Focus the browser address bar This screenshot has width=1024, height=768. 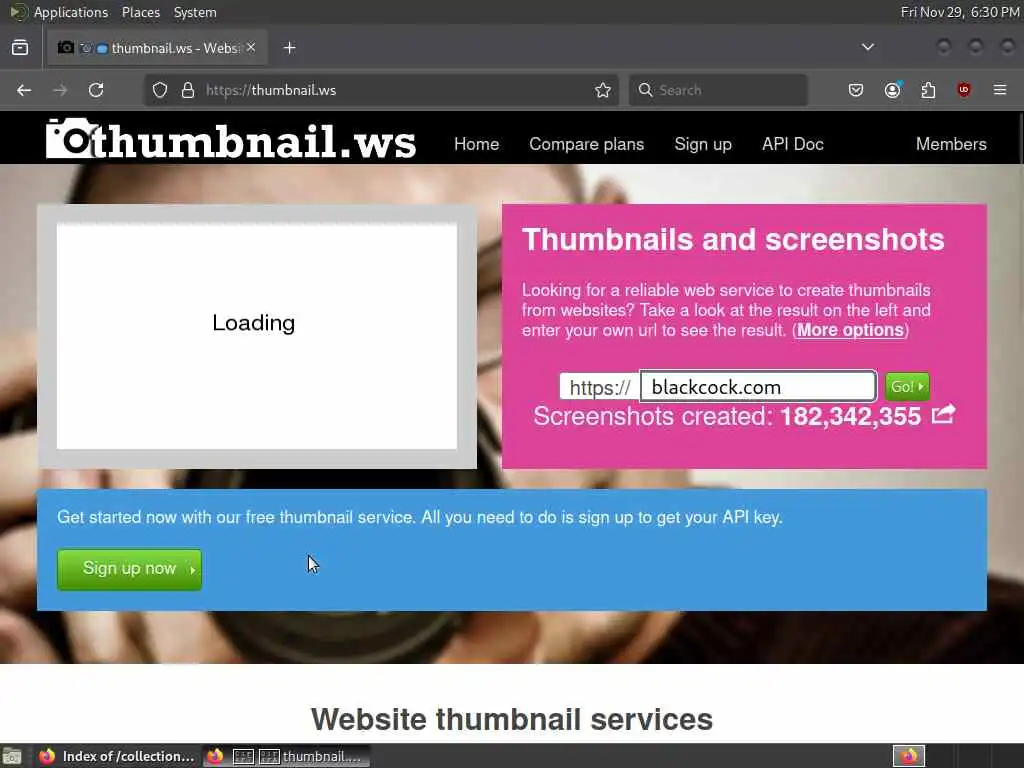381,90
